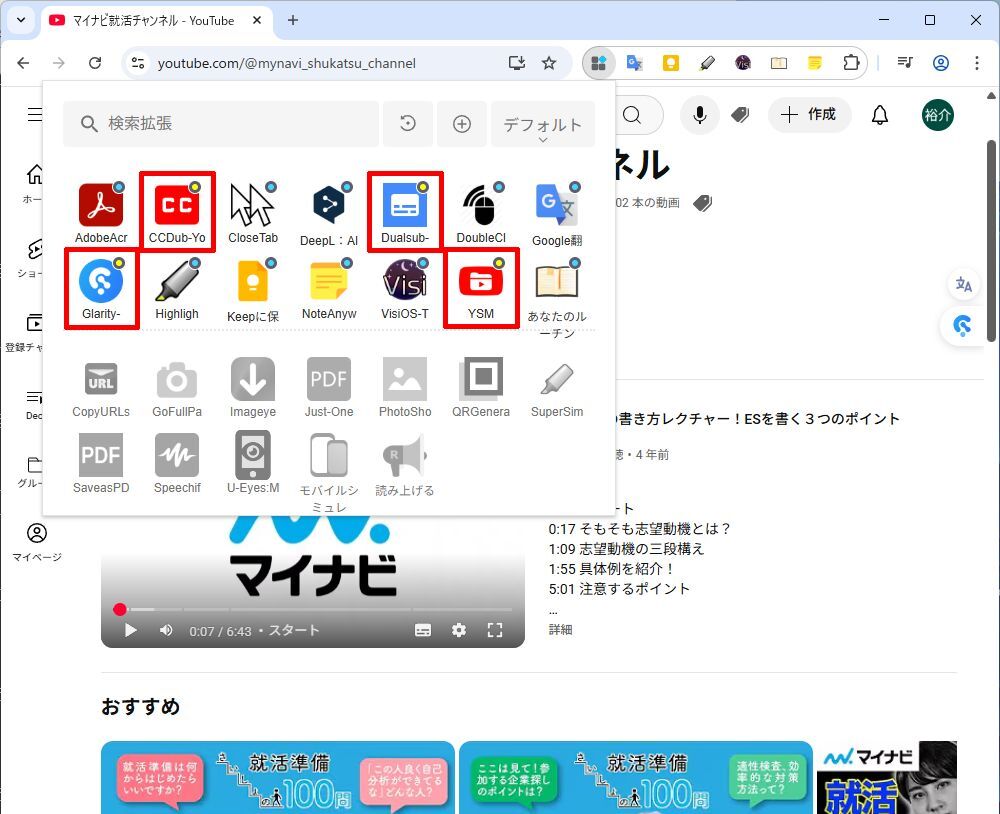Start voice search with the microphone
The height and width of the screenshot is (814, 1000).
tap(700, 115)
